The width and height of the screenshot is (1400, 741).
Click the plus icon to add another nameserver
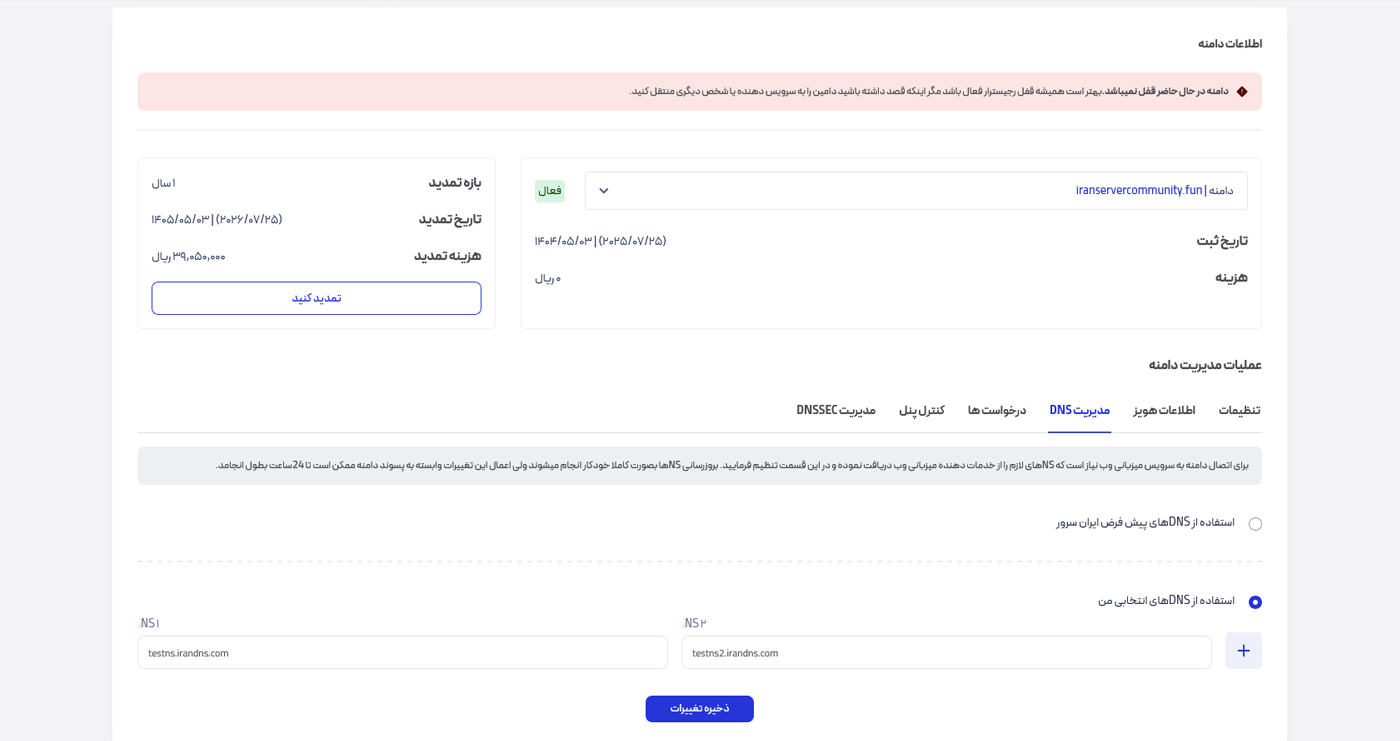[x=1243, y=650]
